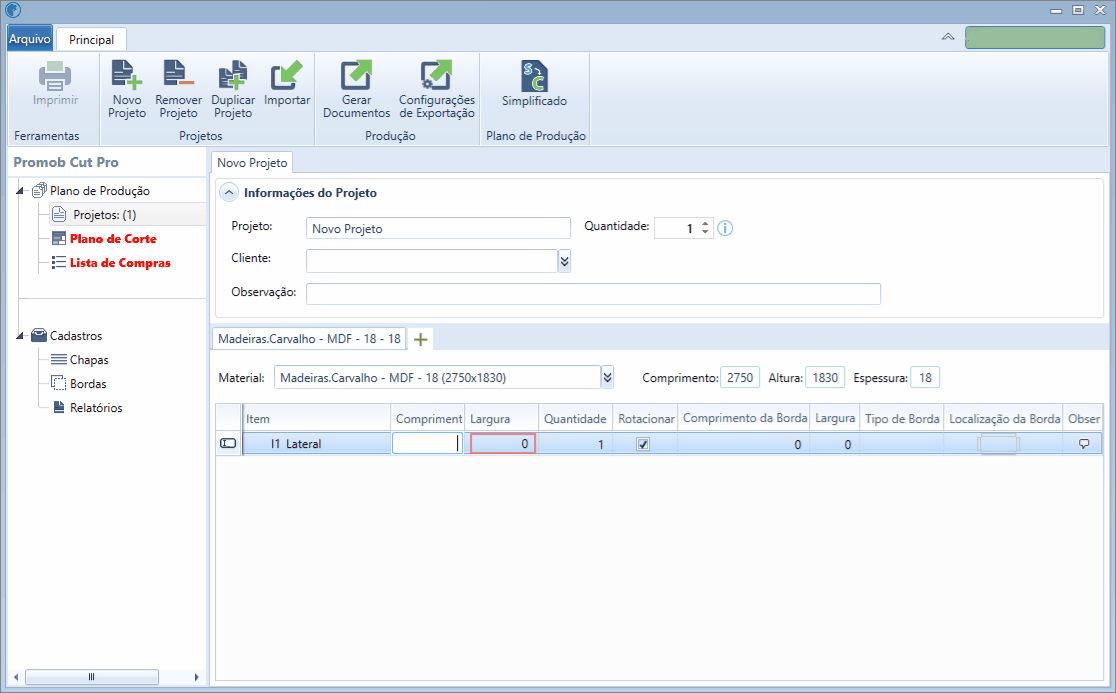Click the Item column header

point(317,418)
